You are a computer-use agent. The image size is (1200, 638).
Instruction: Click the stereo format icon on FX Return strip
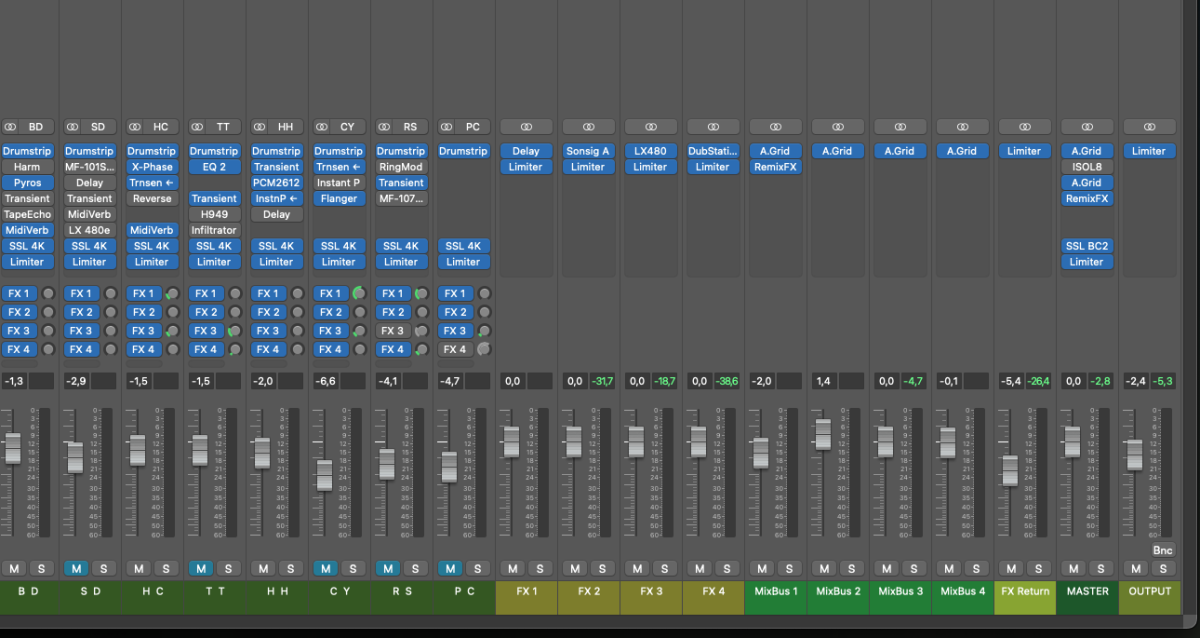(x=1024, y=127)
